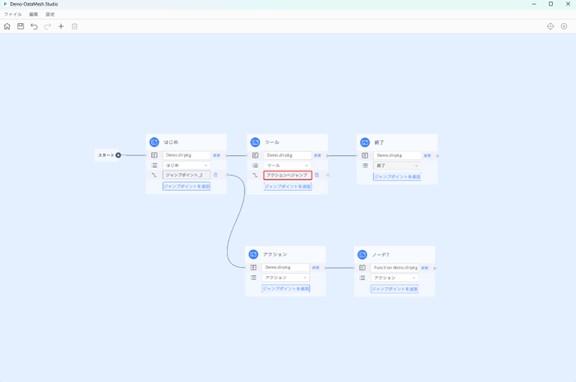576x382 pixels.
Task: Delete ジャンプポイント_2 with its trash icon
Action: click(216, 175)
